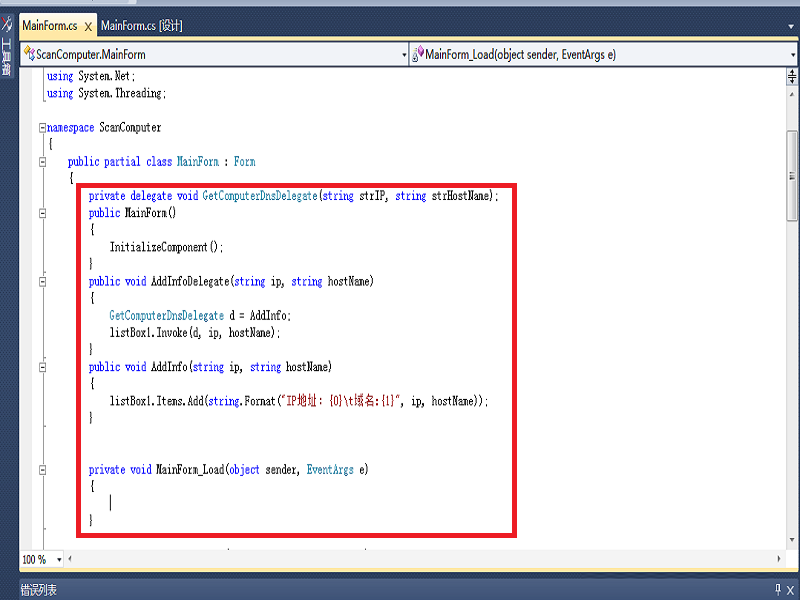
Task: Click 'listBox1.Invoke(d, ip, hostName);' line
Action: point(195,333)
